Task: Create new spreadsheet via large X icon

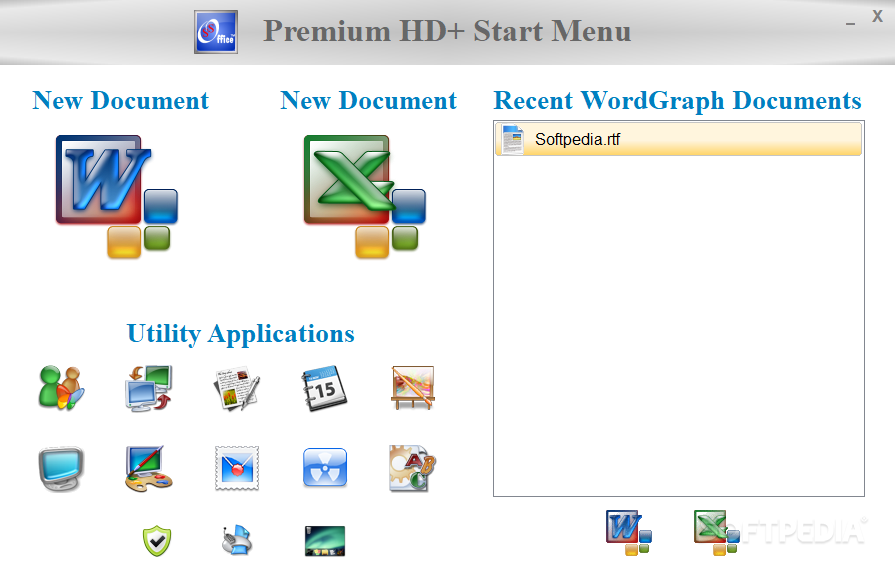Action: click(x=365, y=196)
